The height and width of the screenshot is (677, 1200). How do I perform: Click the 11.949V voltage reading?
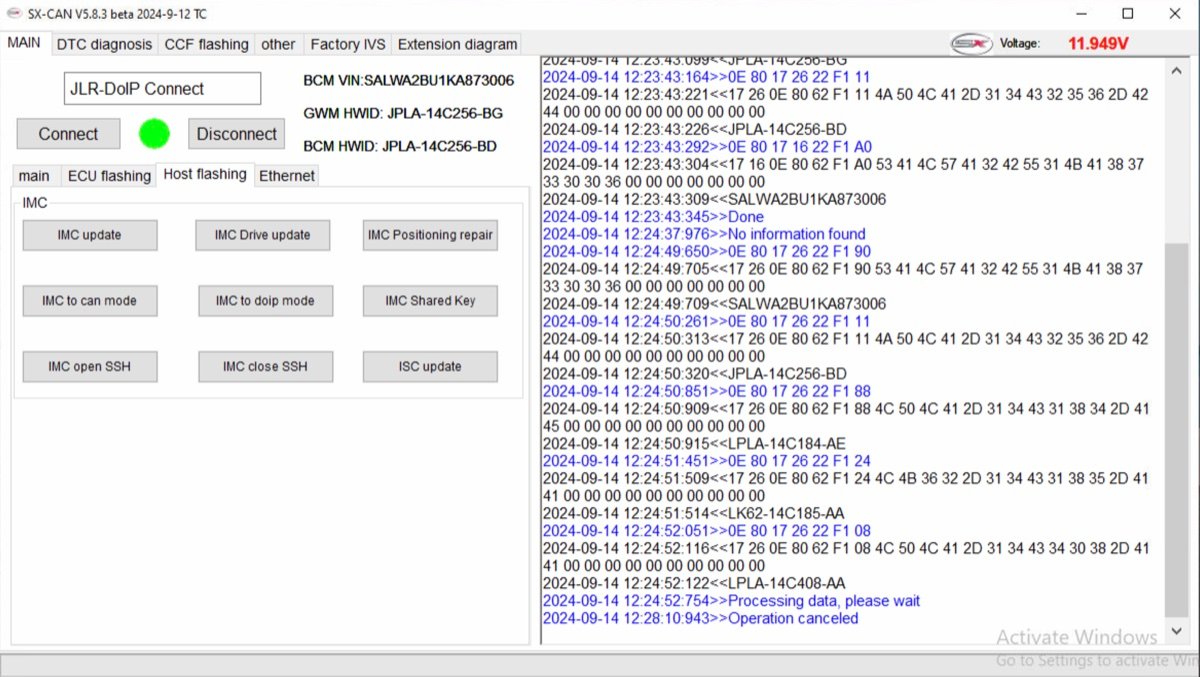click(1098, 44)
